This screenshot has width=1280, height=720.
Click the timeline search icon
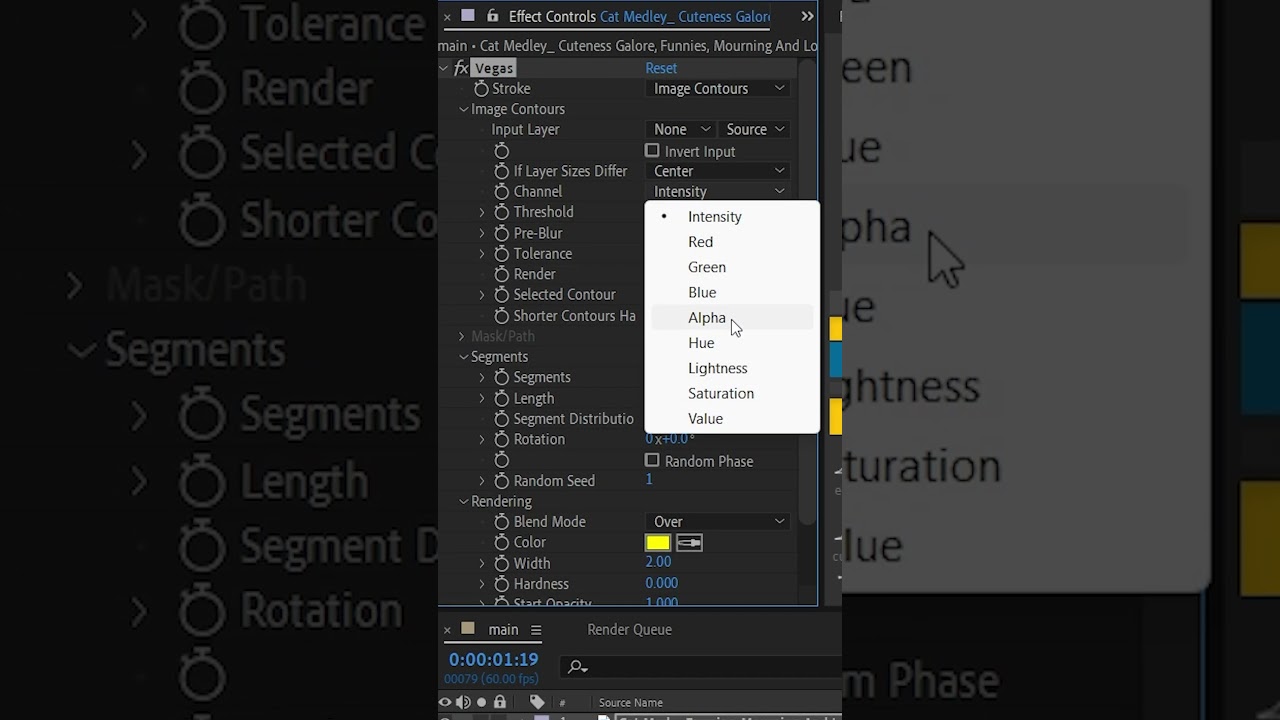577,667
